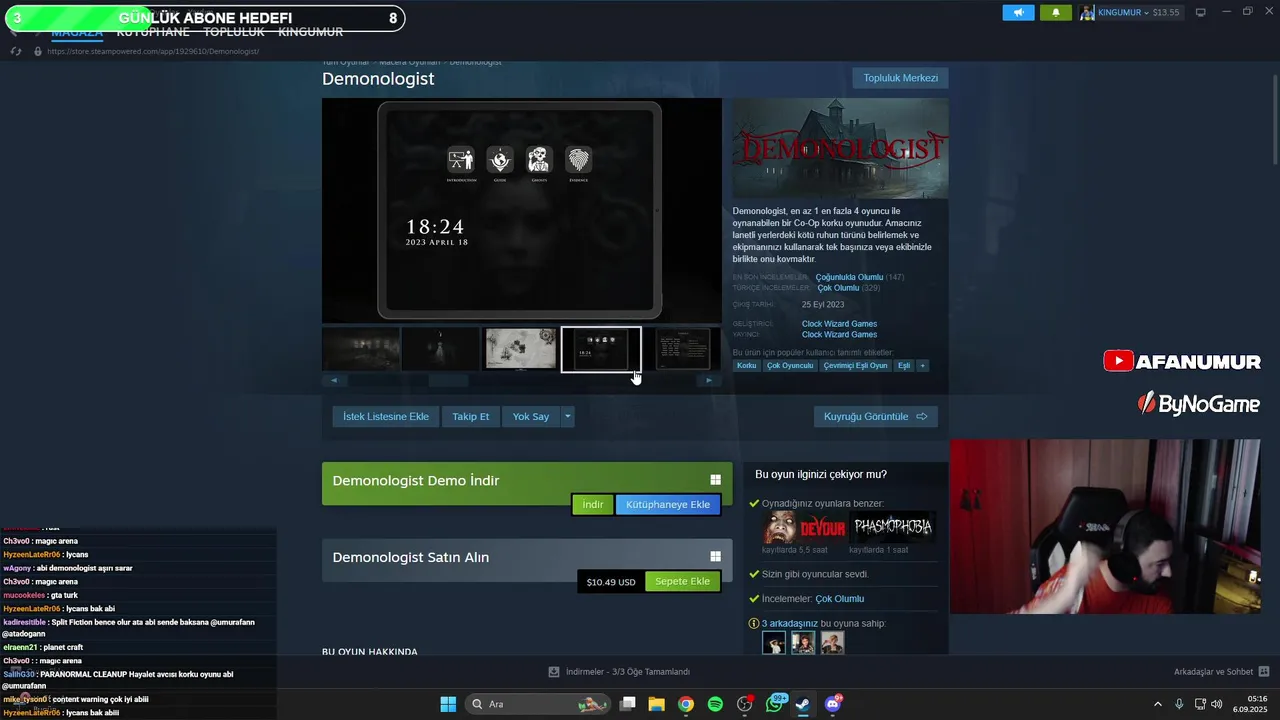This screenshot has height=720, width=1280.
Task: Click the taskbar Ara search box
Action: [540, 704]
